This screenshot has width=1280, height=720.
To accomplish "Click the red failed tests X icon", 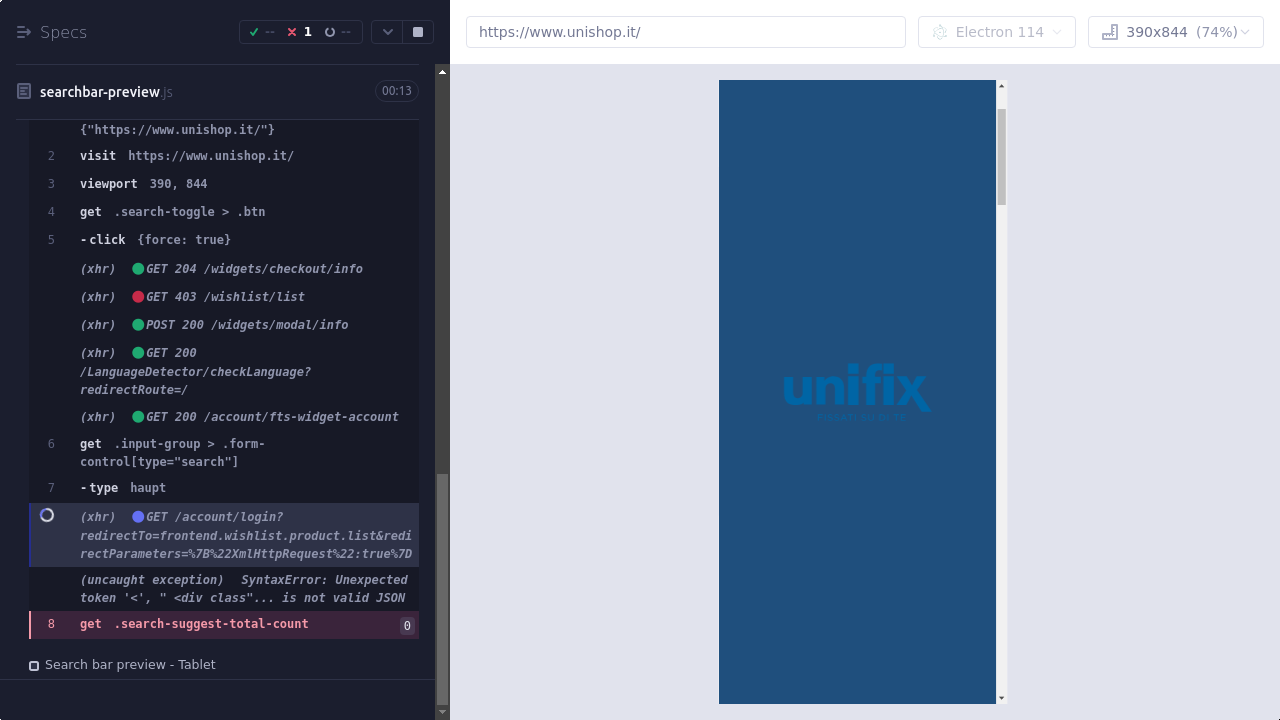I will coord(292,32).
